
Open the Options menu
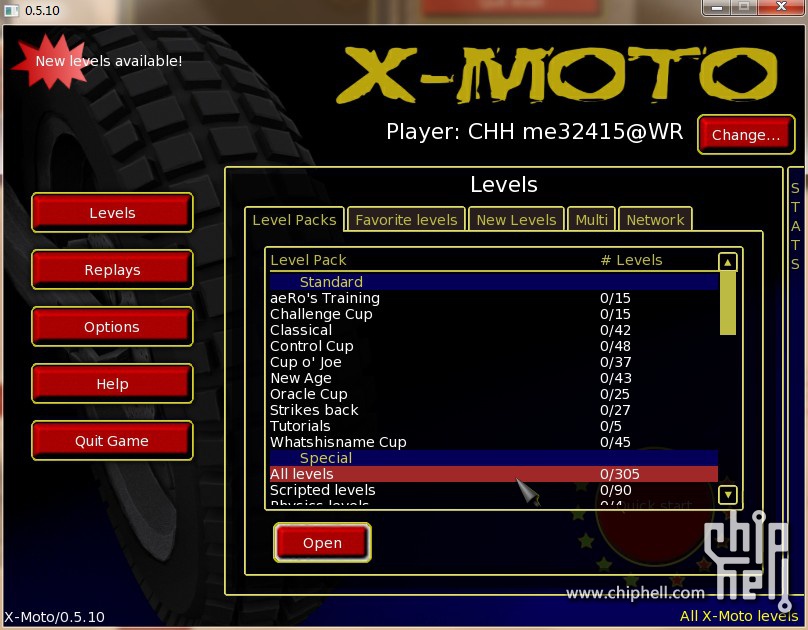[x=112, y=327]
